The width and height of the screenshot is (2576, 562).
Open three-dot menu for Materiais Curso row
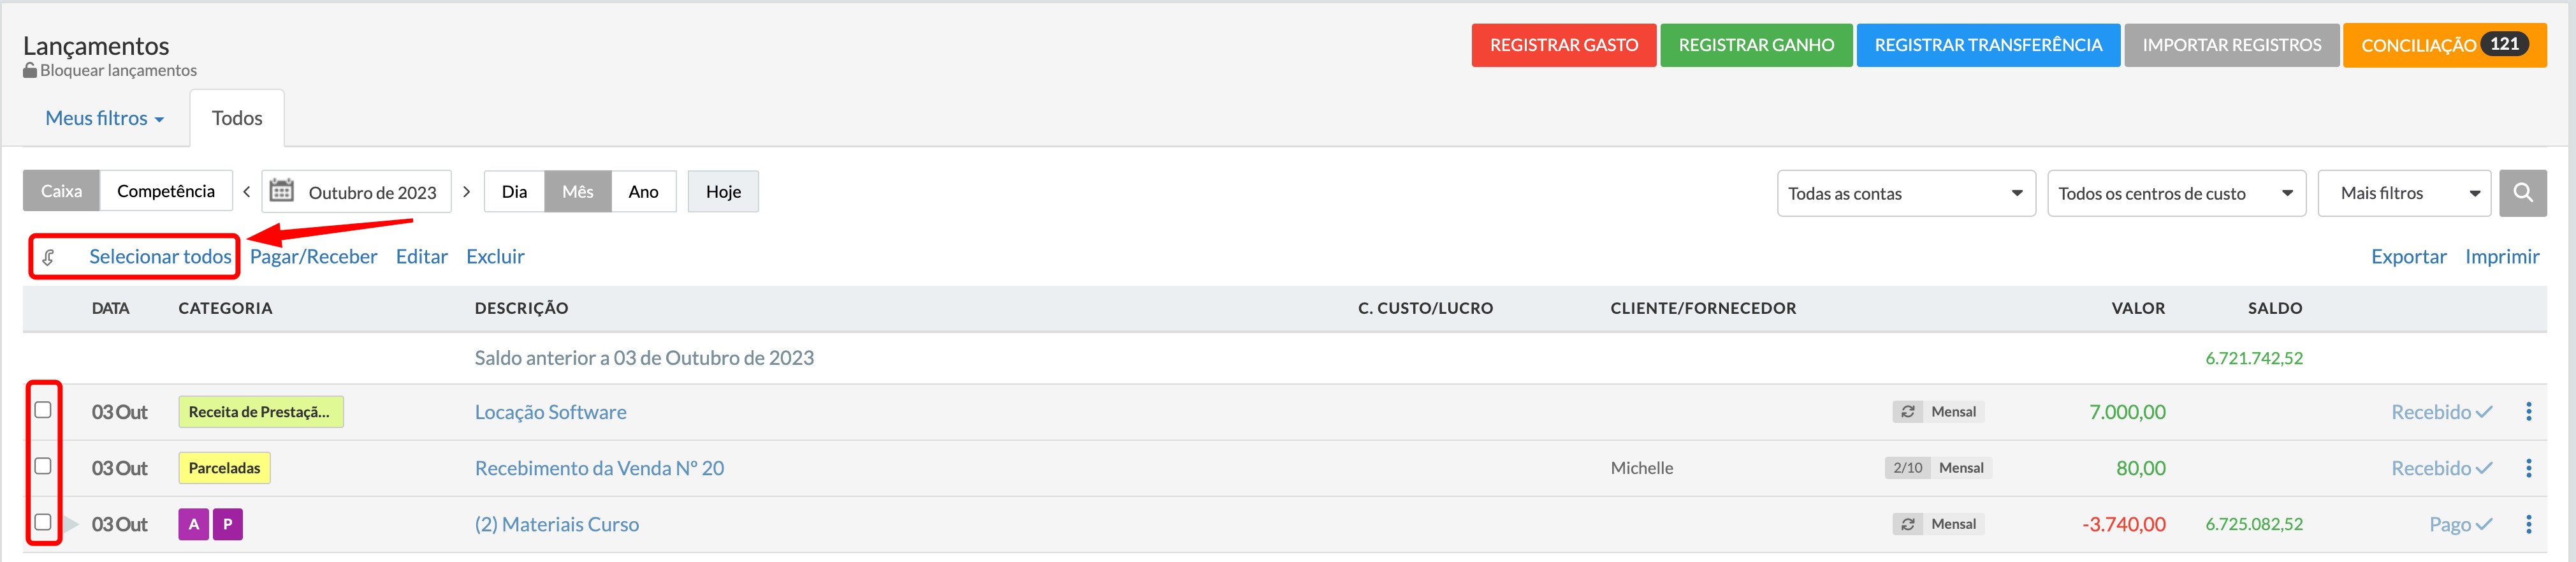tap(2528, 524)
